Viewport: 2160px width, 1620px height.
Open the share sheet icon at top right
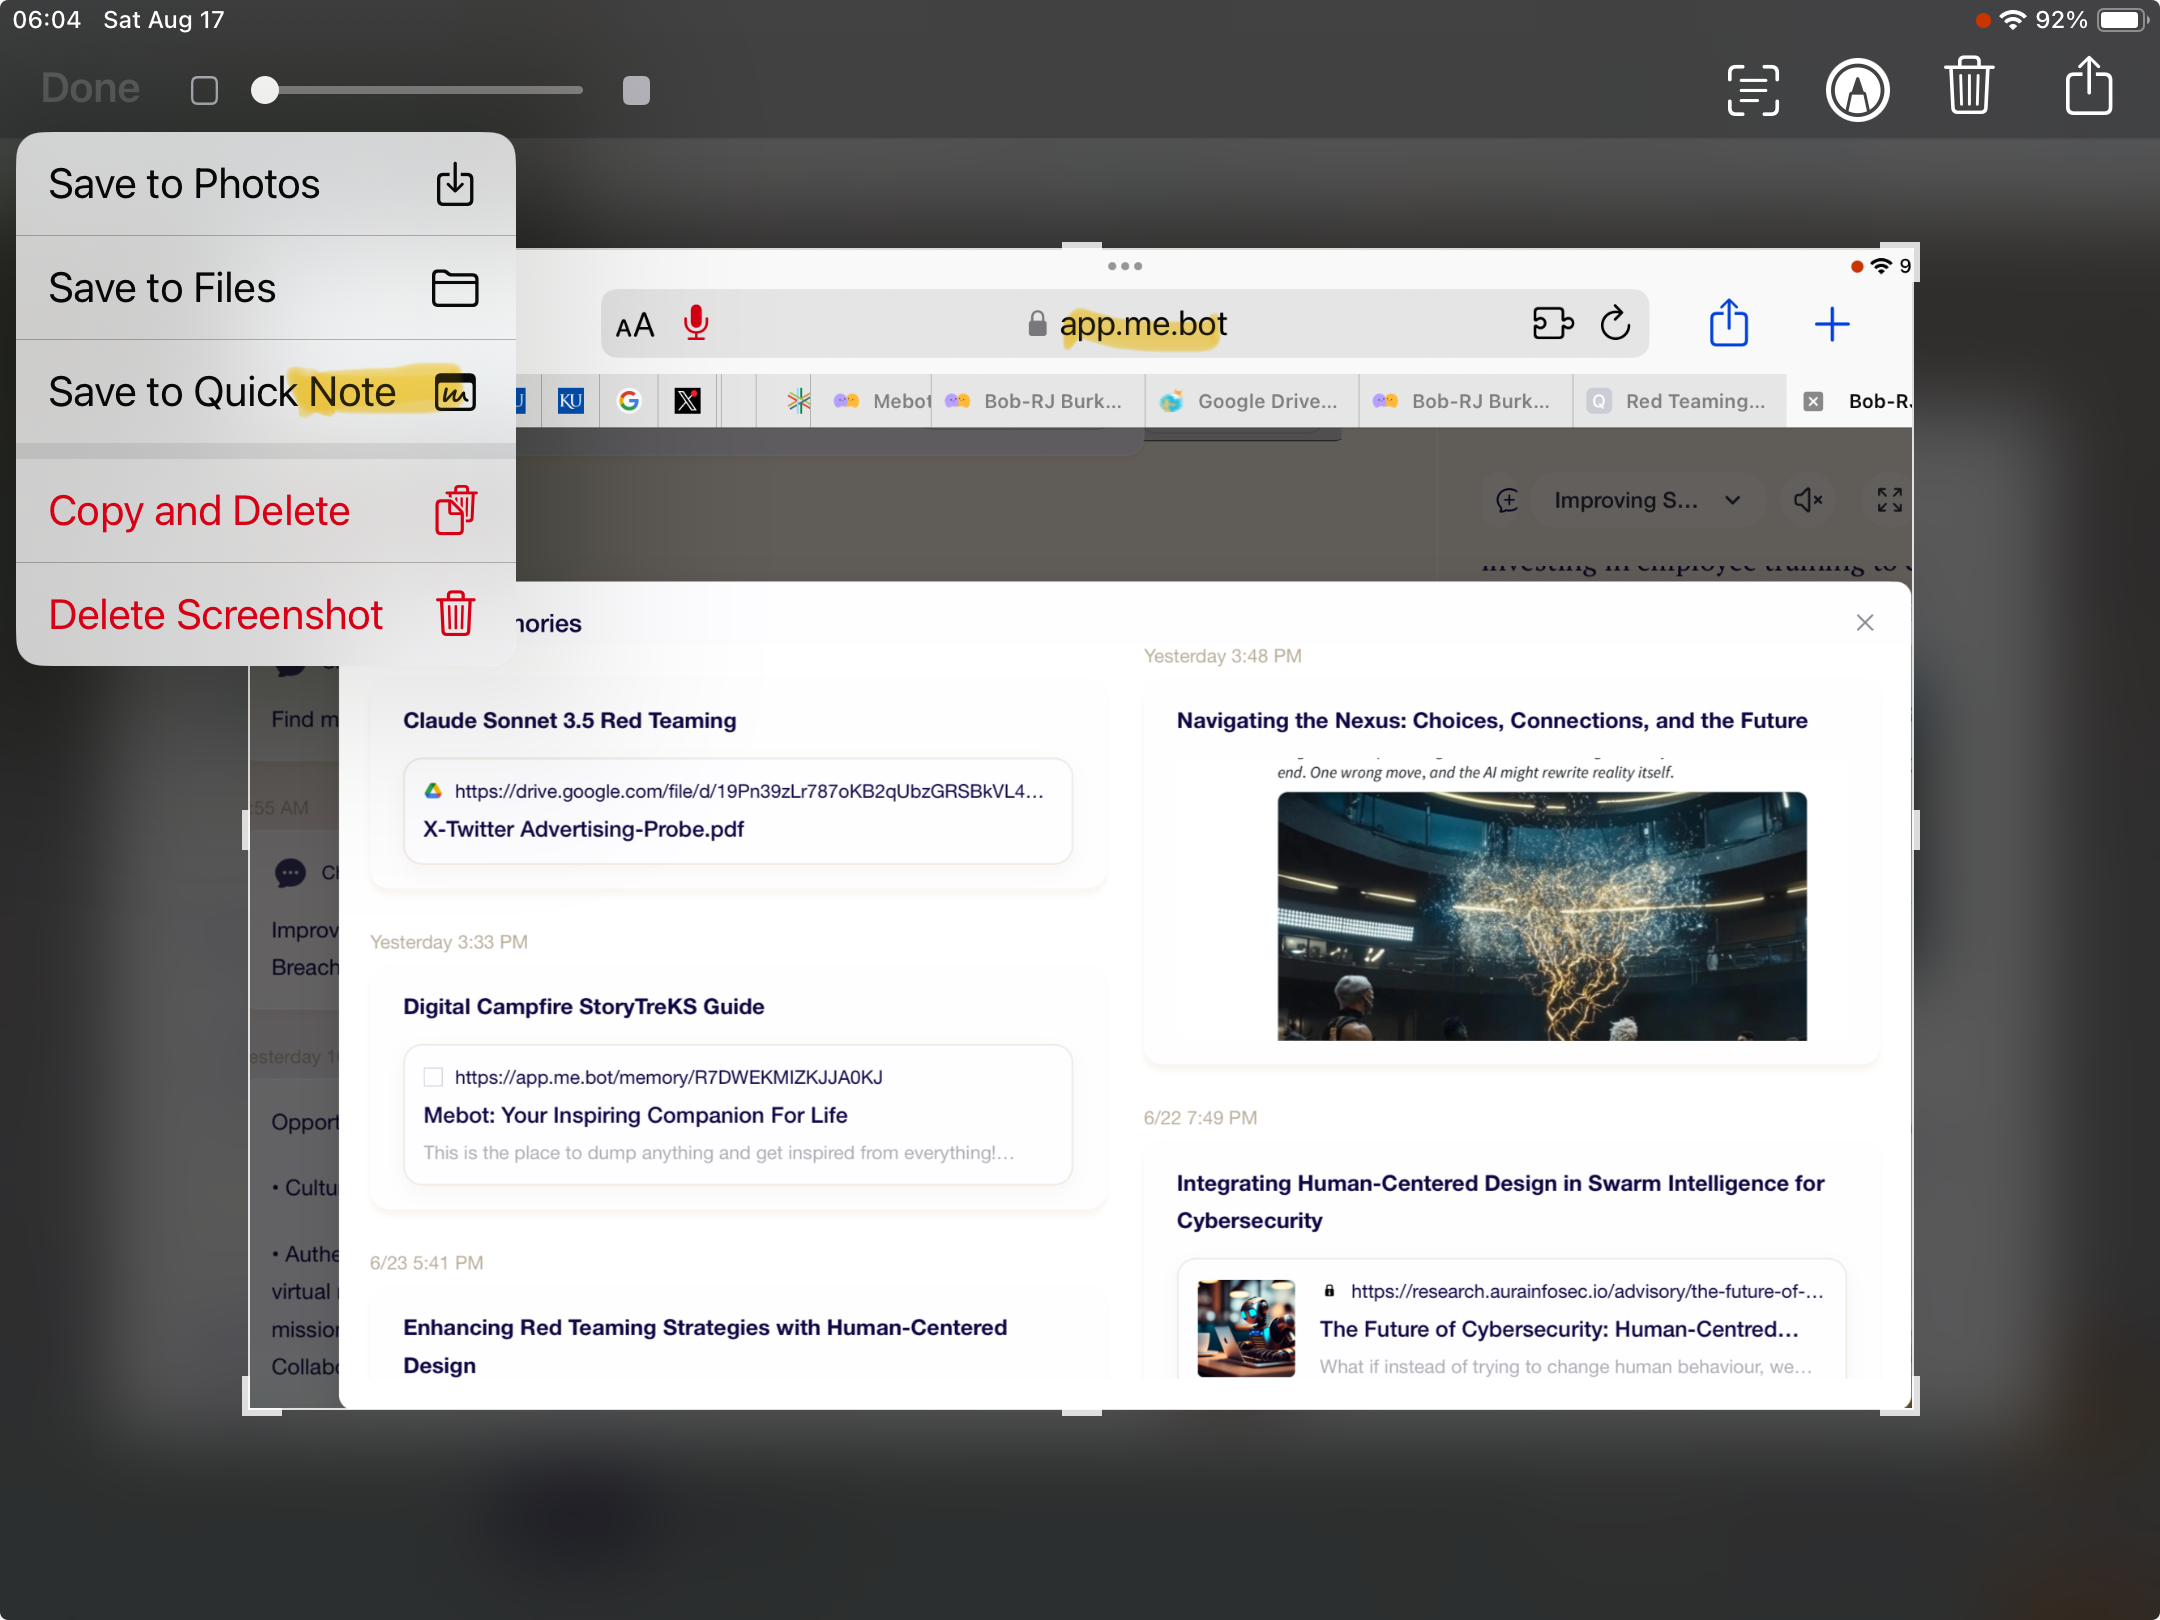point(2088,88)
